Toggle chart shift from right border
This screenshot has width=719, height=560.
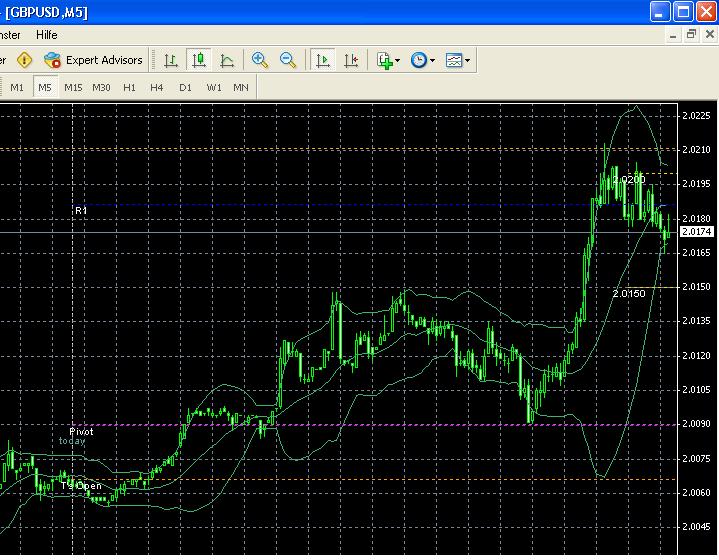click(x=350, y=60)
